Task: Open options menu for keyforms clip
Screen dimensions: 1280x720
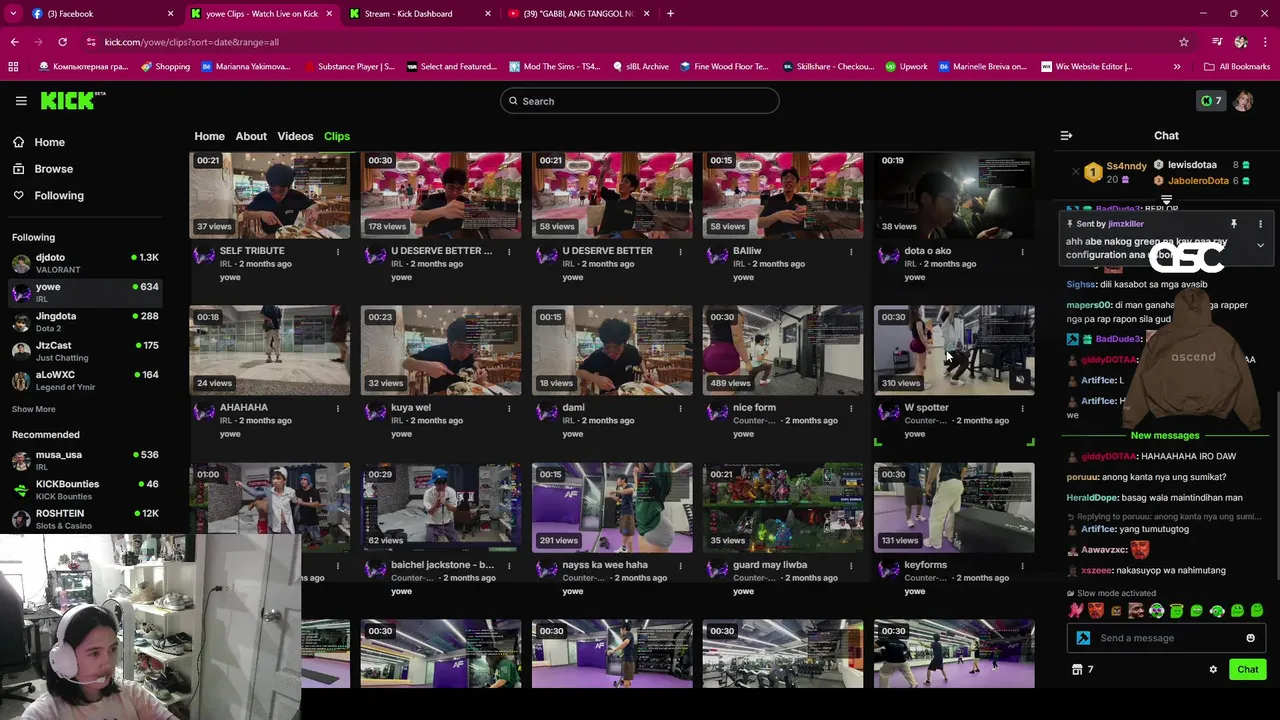Action: 1022,566
